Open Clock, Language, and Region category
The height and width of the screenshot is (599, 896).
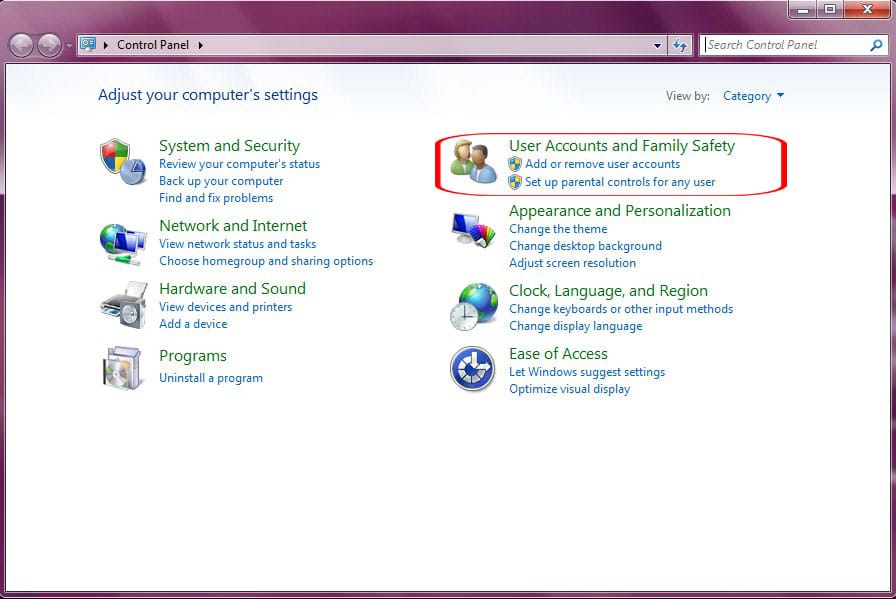click(x=608, y=291)
